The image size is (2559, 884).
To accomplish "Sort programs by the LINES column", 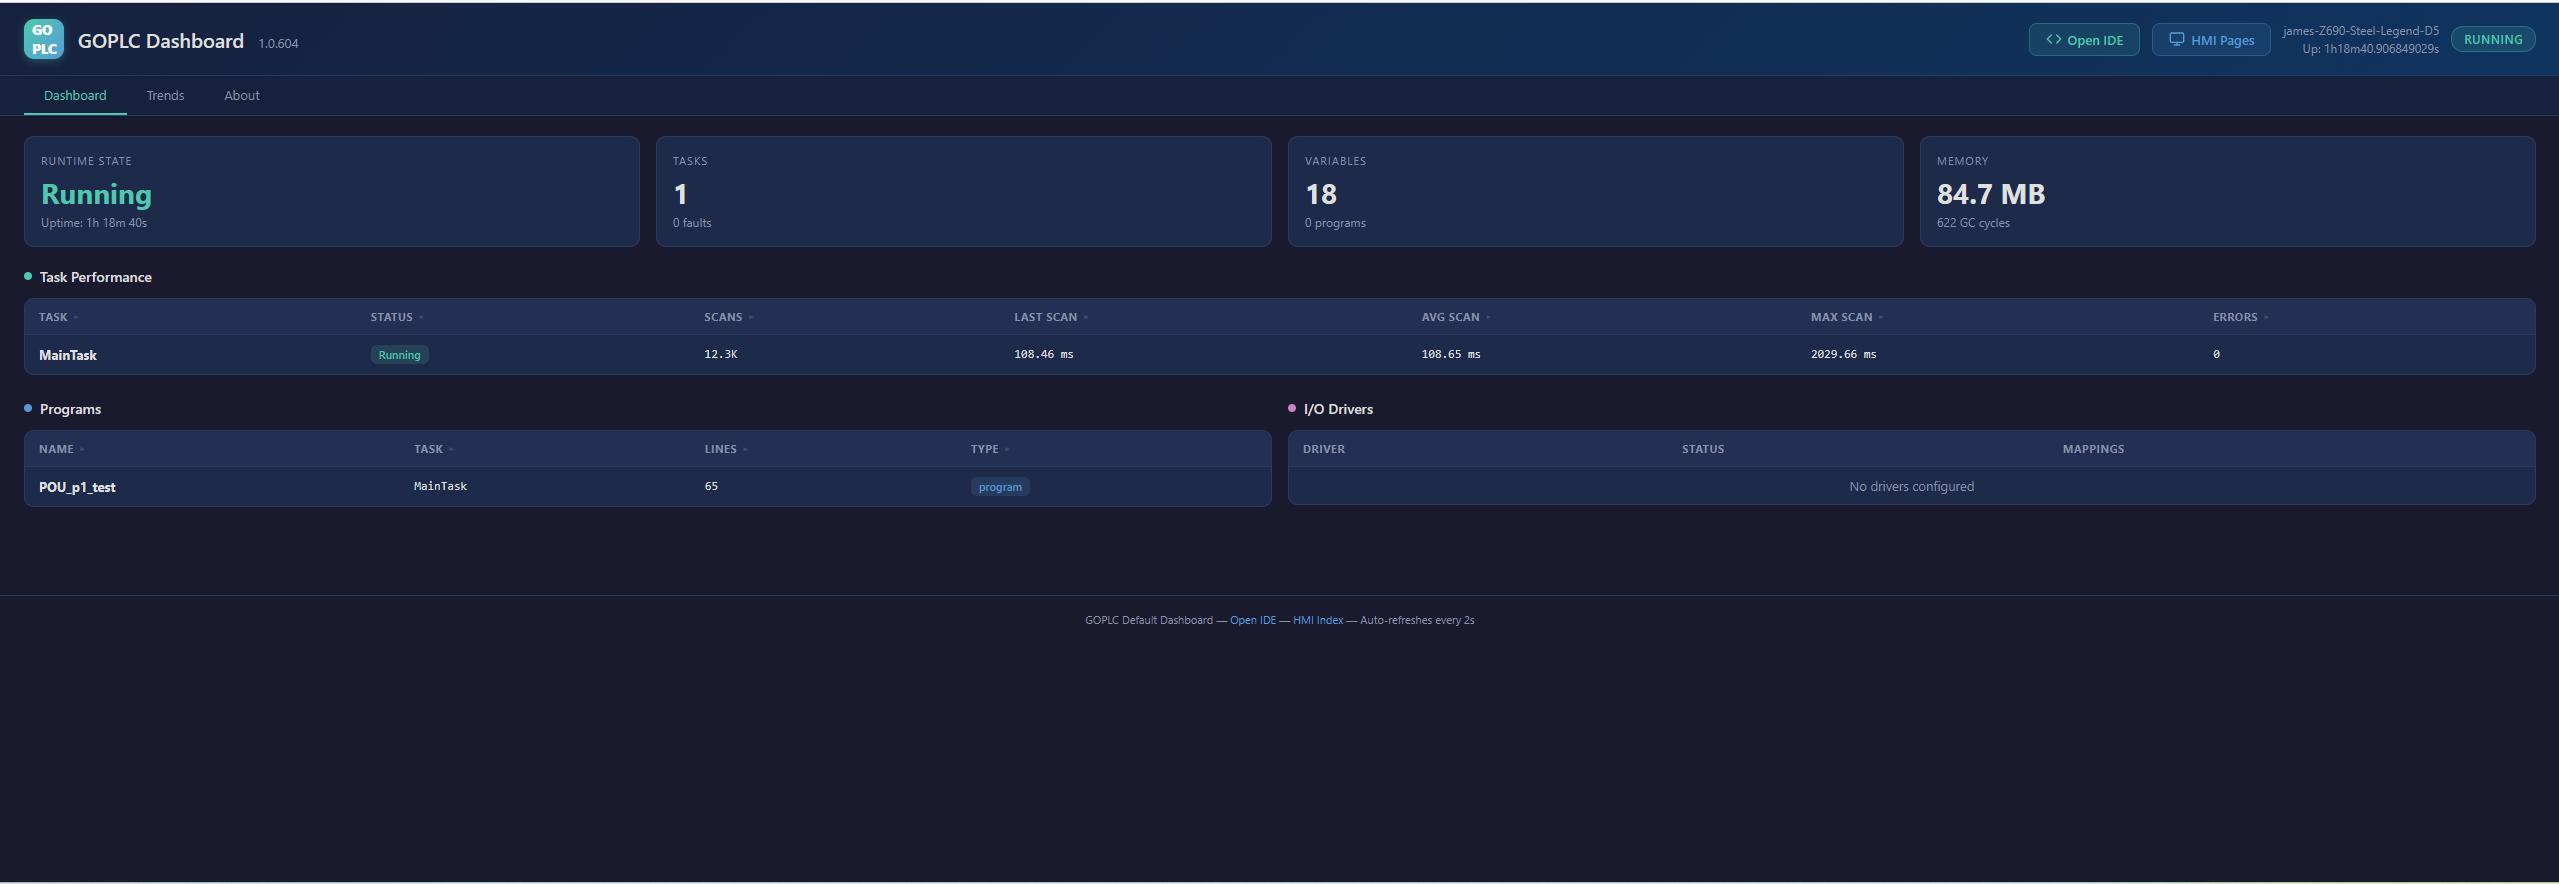I will [x=721, y=449].
